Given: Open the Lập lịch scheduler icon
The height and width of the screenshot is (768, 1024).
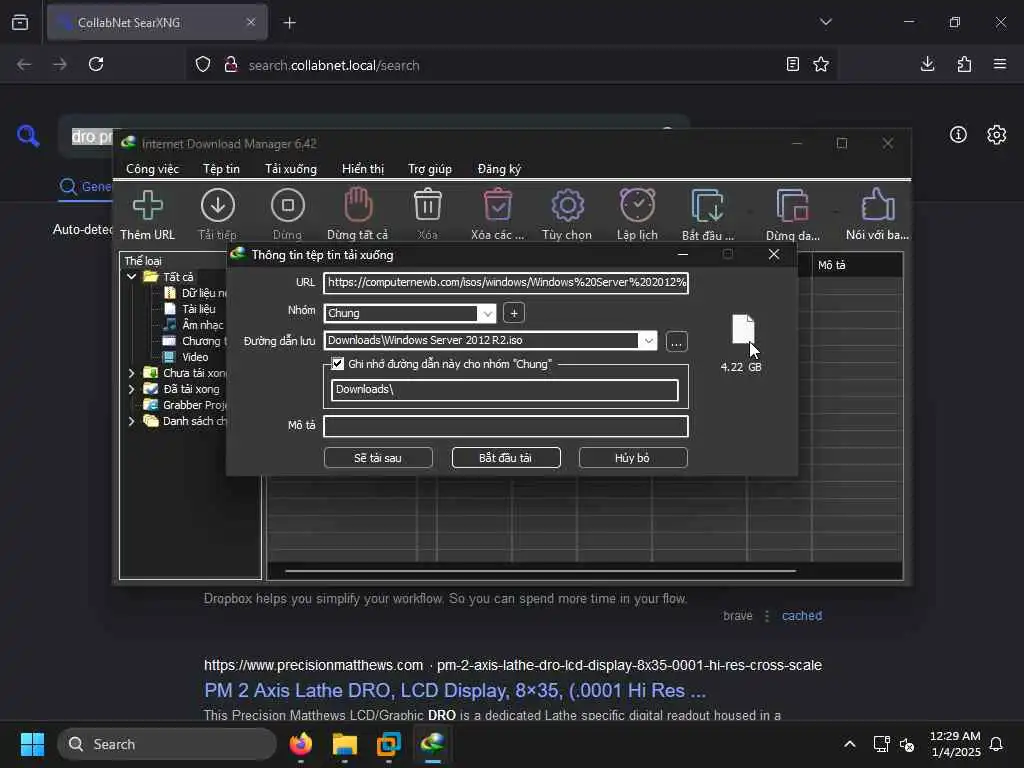Looking at the screenshot, I should point(637,214).
